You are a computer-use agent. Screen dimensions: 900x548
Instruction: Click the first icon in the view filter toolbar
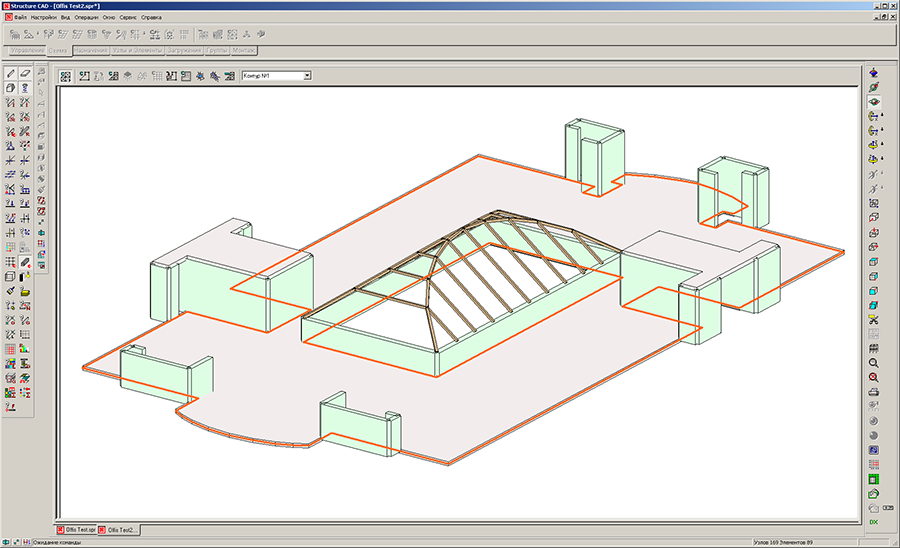point(65,75)
